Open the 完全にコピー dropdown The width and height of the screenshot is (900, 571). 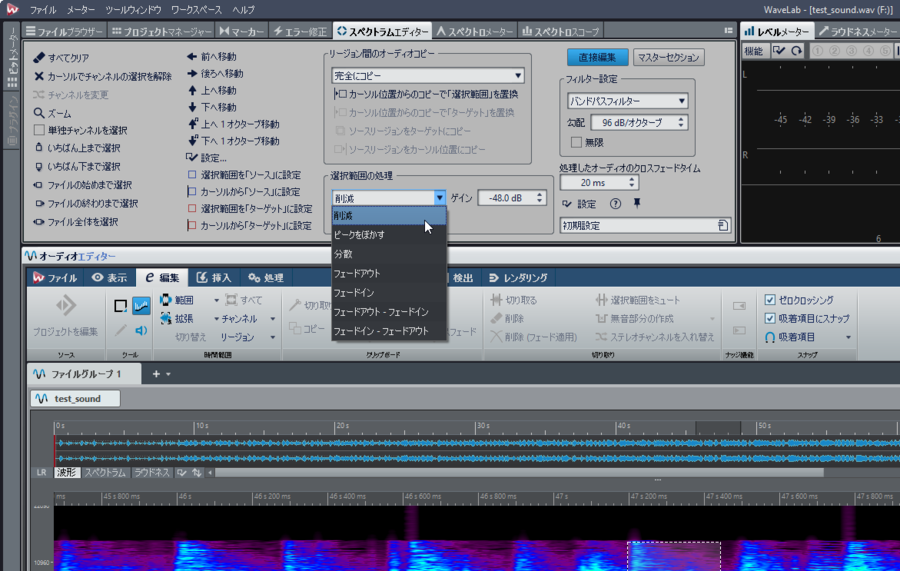(428, 76)
